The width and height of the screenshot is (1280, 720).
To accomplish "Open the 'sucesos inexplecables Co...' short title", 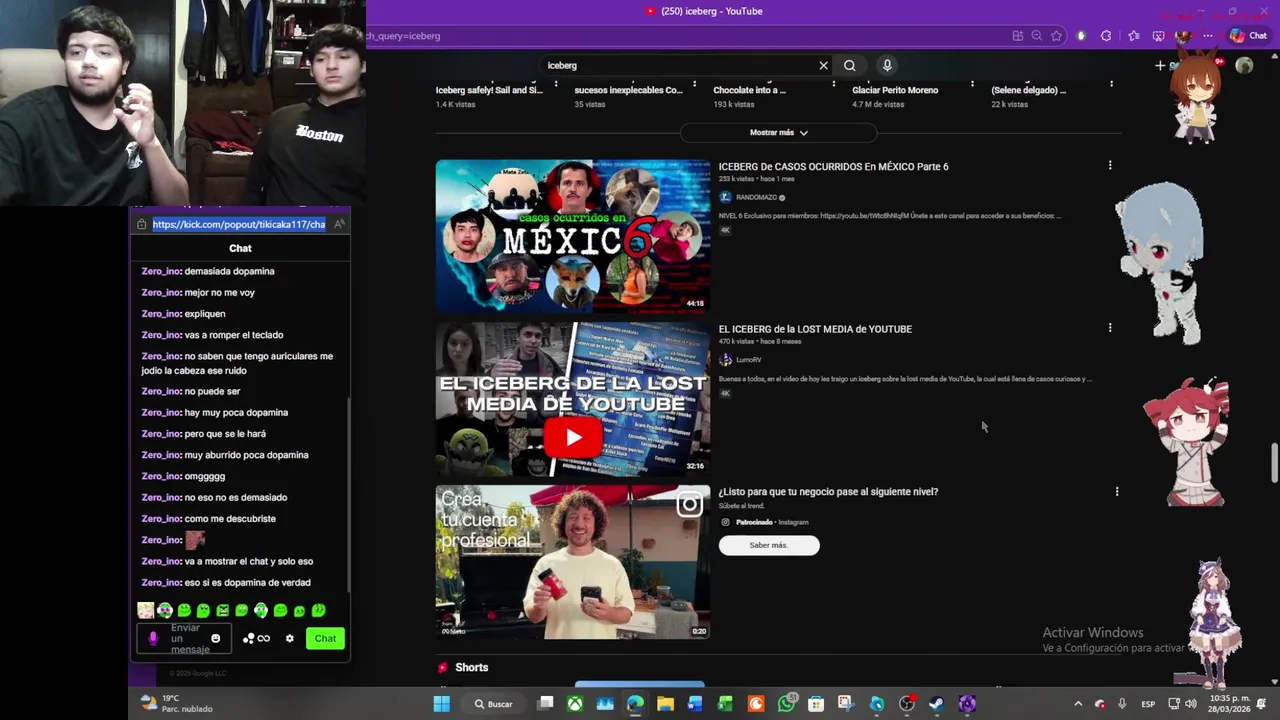I will pyautogui.click(x=628, y=90).
